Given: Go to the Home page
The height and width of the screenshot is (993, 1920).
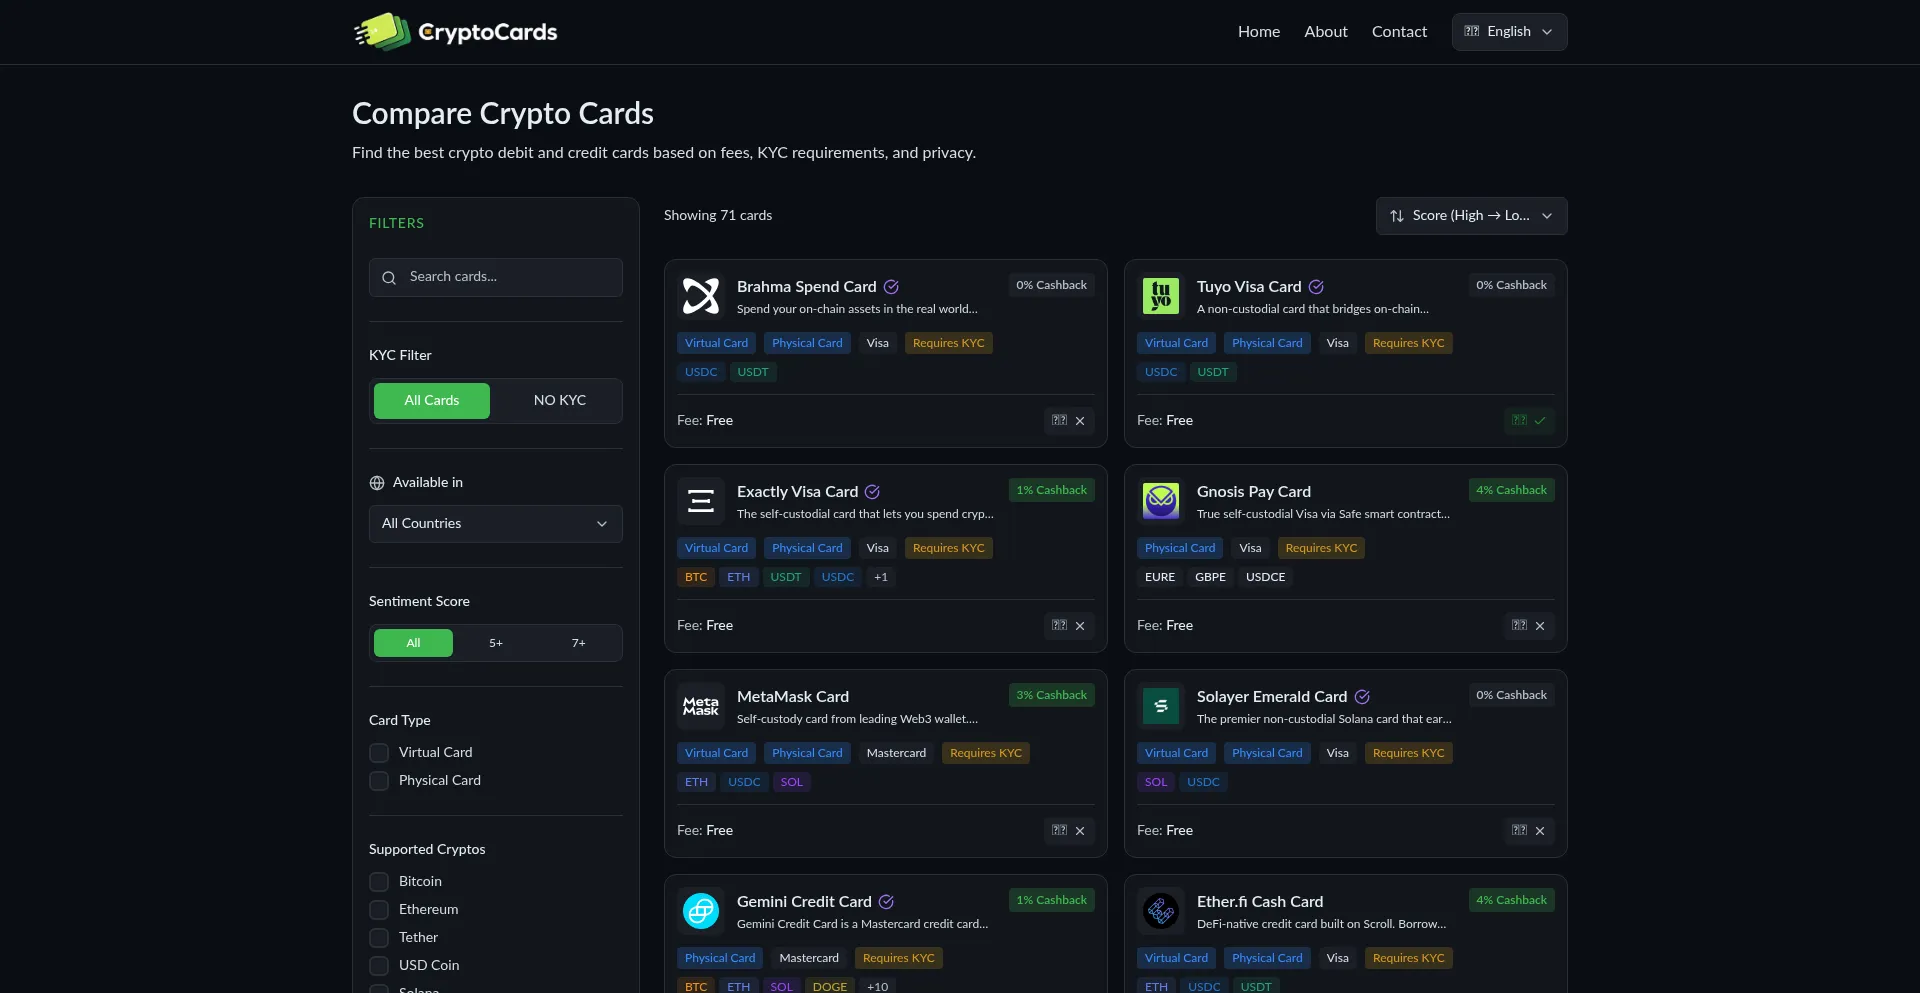Looking at the screenshot, I should click(1258, 32).
